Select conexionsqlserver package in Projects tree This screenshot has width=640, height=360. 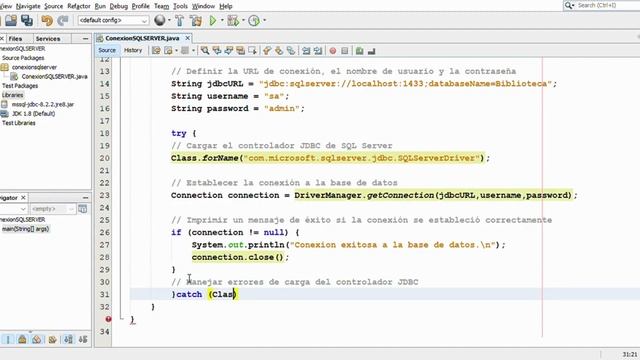point(34,67)
